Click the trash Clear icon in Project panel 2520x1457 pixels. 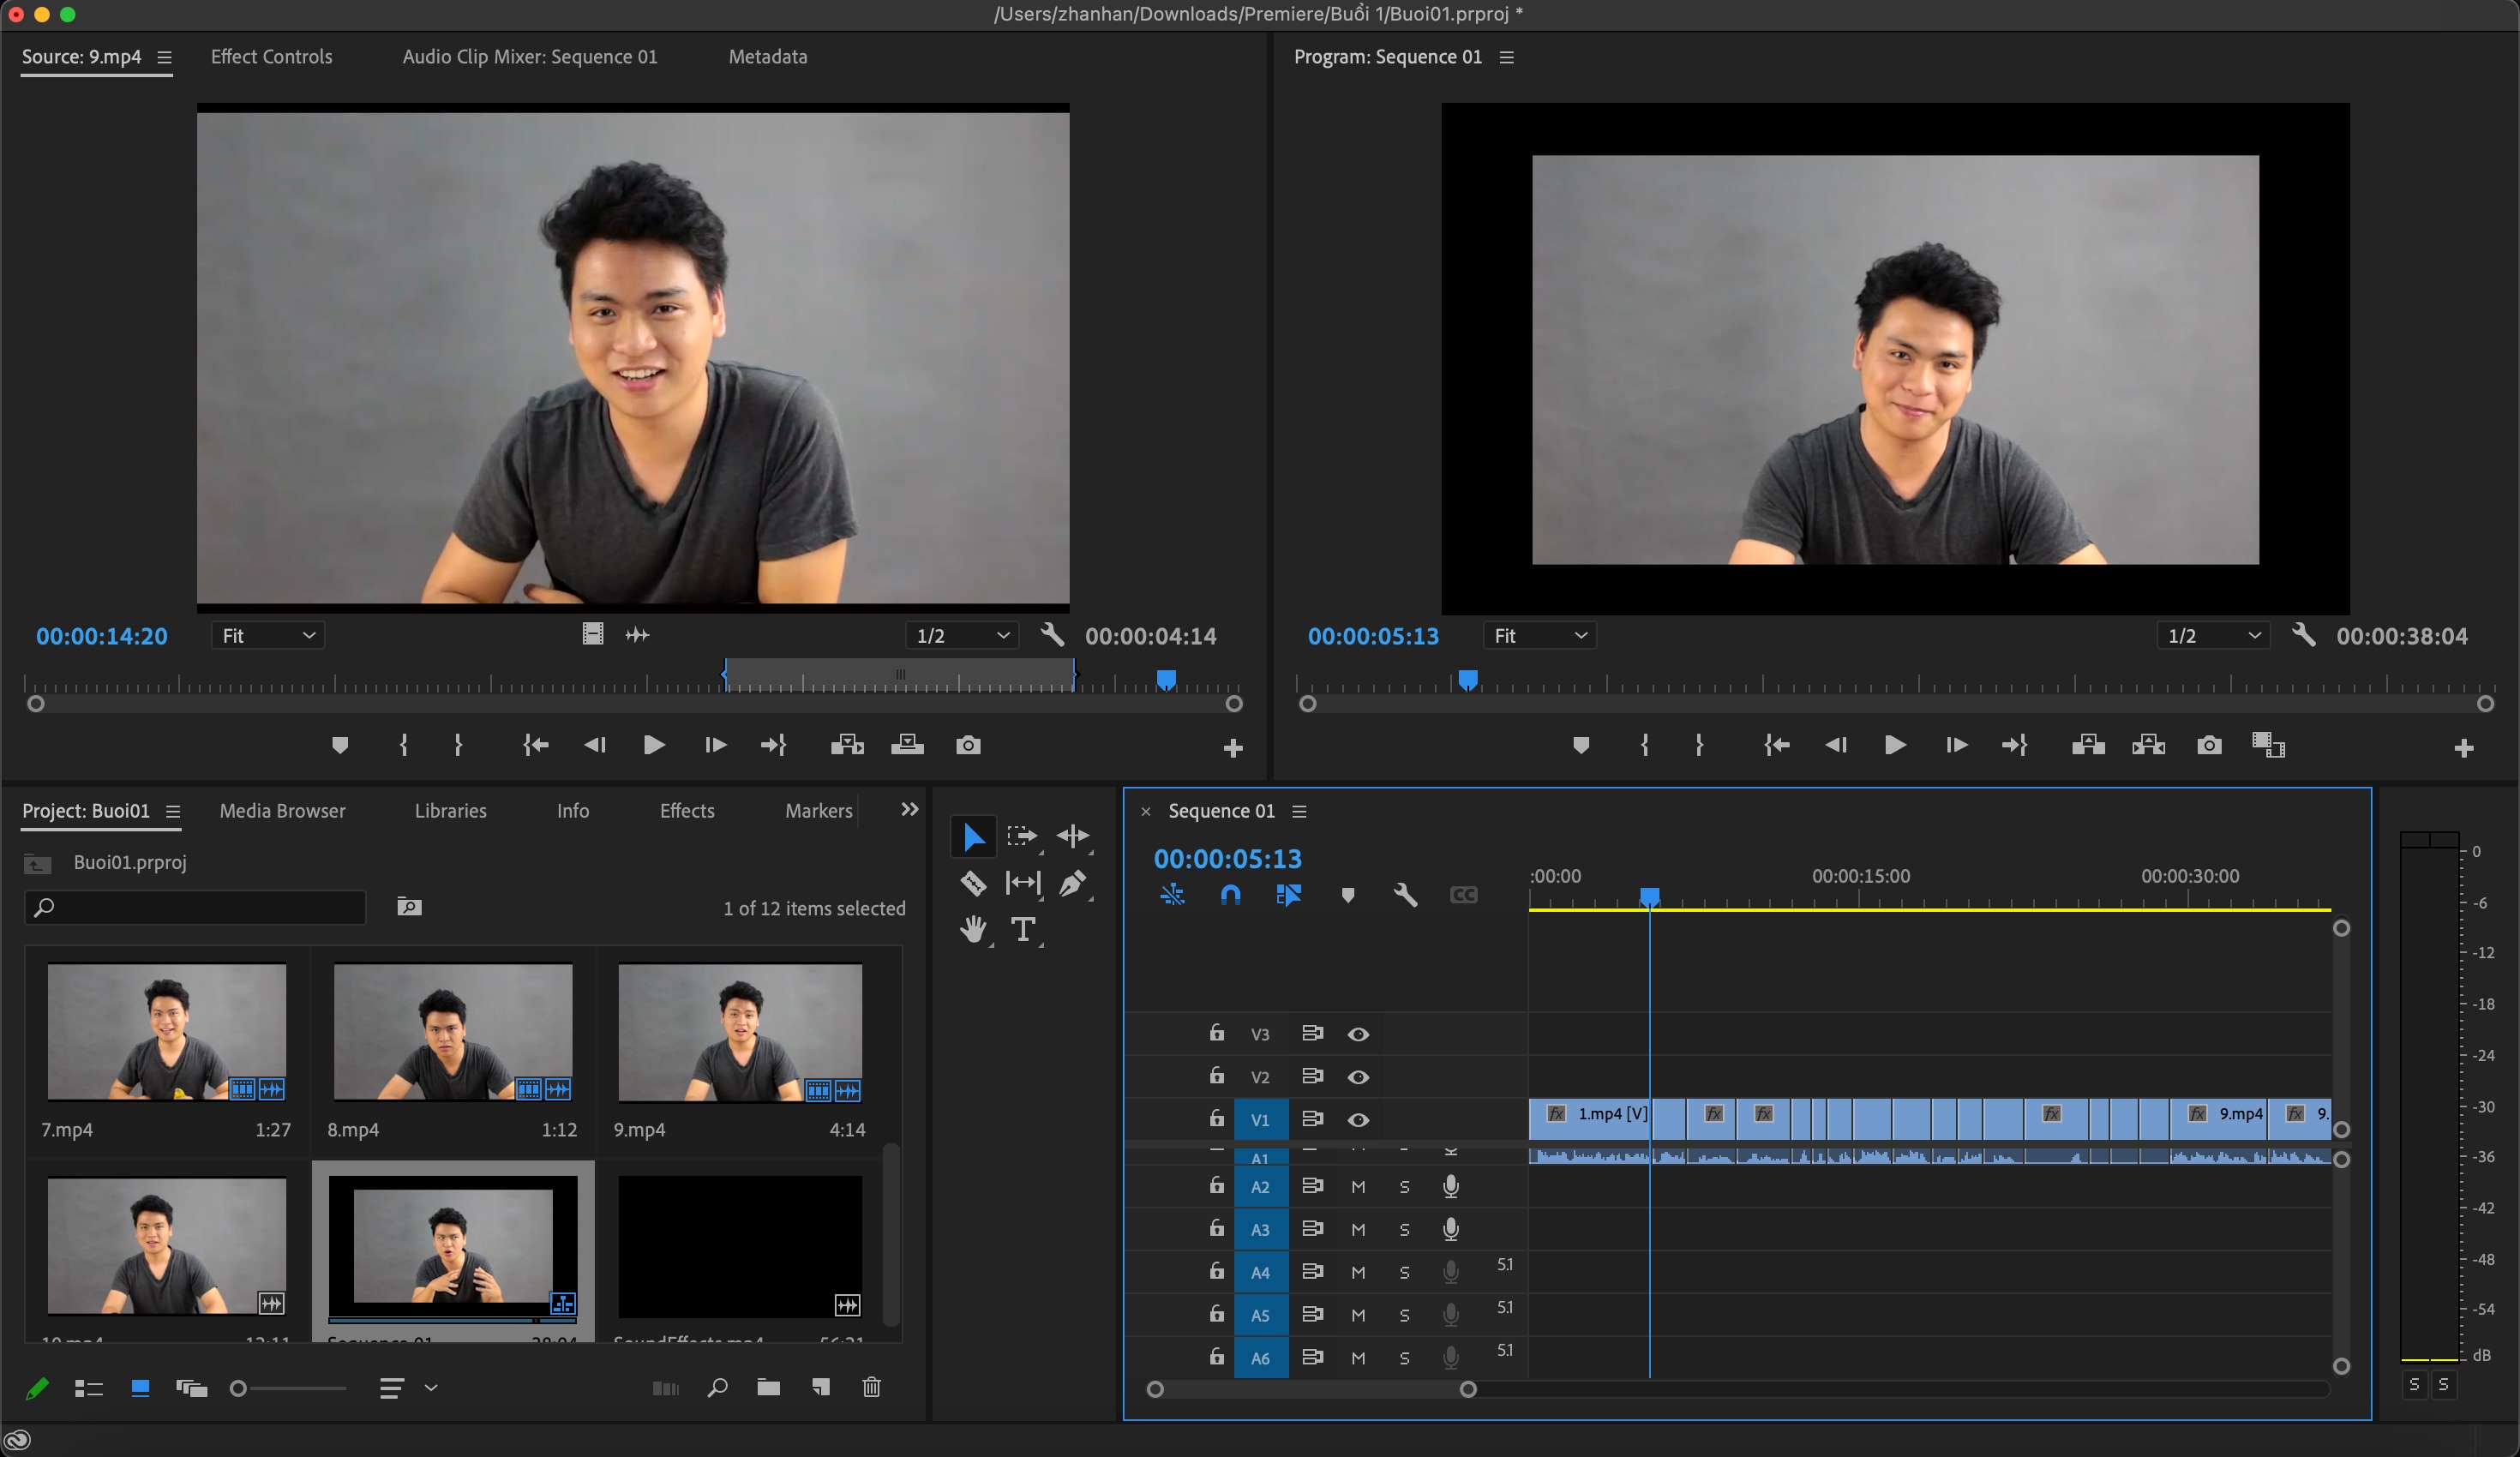coord(872,1387)
